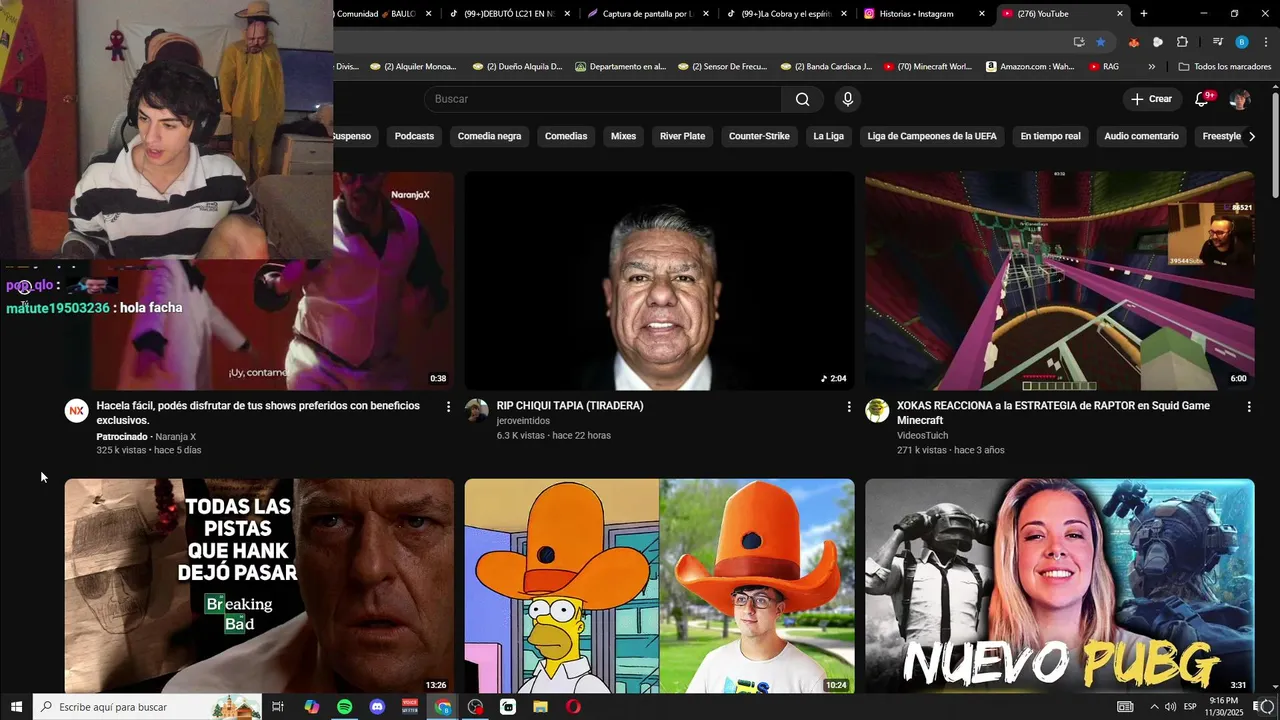Image resolution: width=1280 pixels, height=720 pixels.
Task: Advance the filter chips with the right arrow
Action: pos(1252,136)
